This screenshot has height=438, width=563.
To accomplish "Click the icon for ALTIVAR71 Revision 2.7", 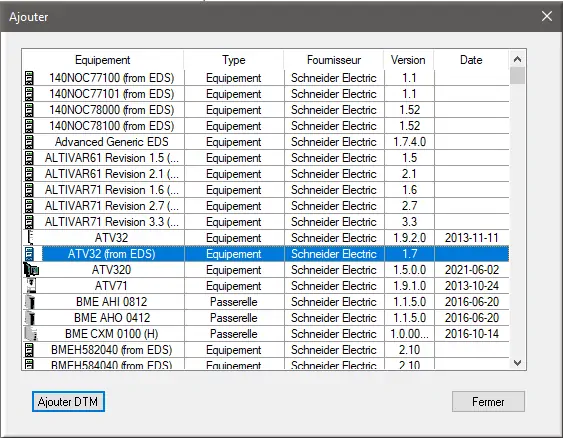I will [x=29, y=206].
